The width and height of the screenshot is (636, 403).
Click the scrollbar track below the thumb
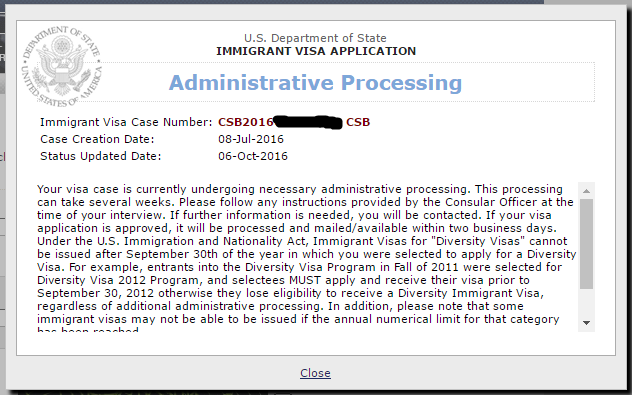(586, 302)
